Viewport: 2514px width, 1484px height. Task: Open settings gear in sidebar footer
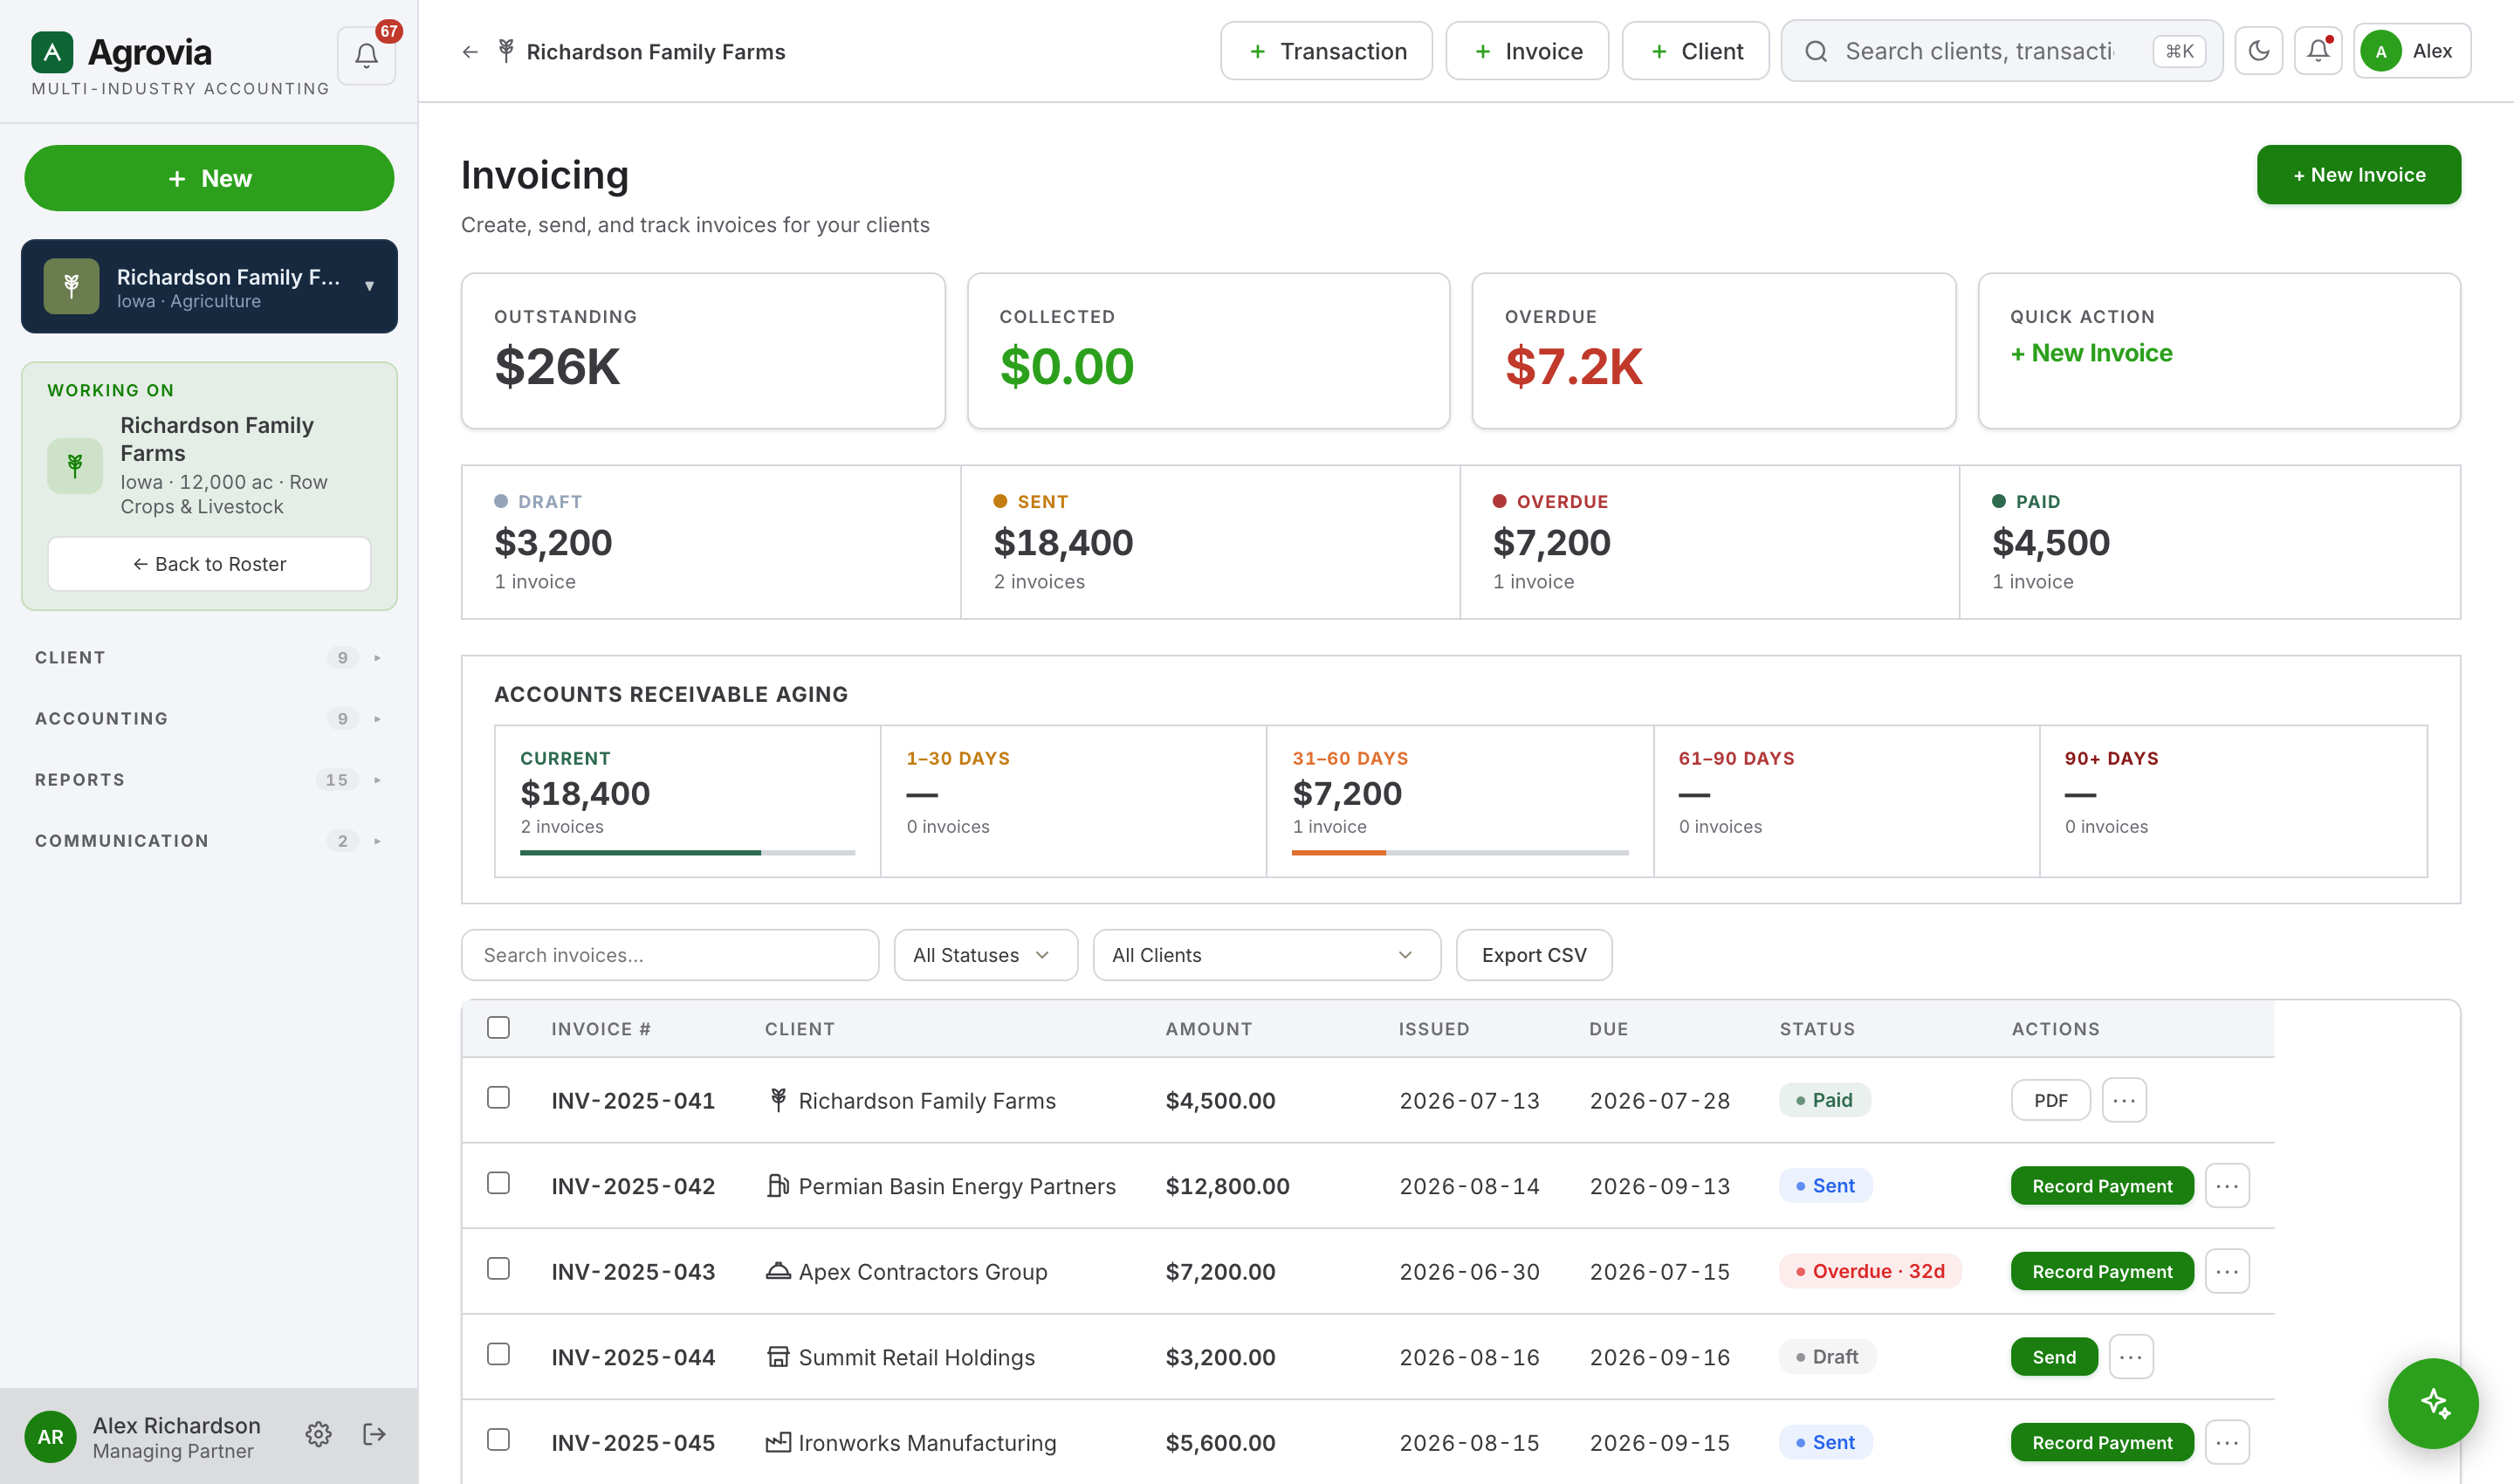tap(318, 1434)
